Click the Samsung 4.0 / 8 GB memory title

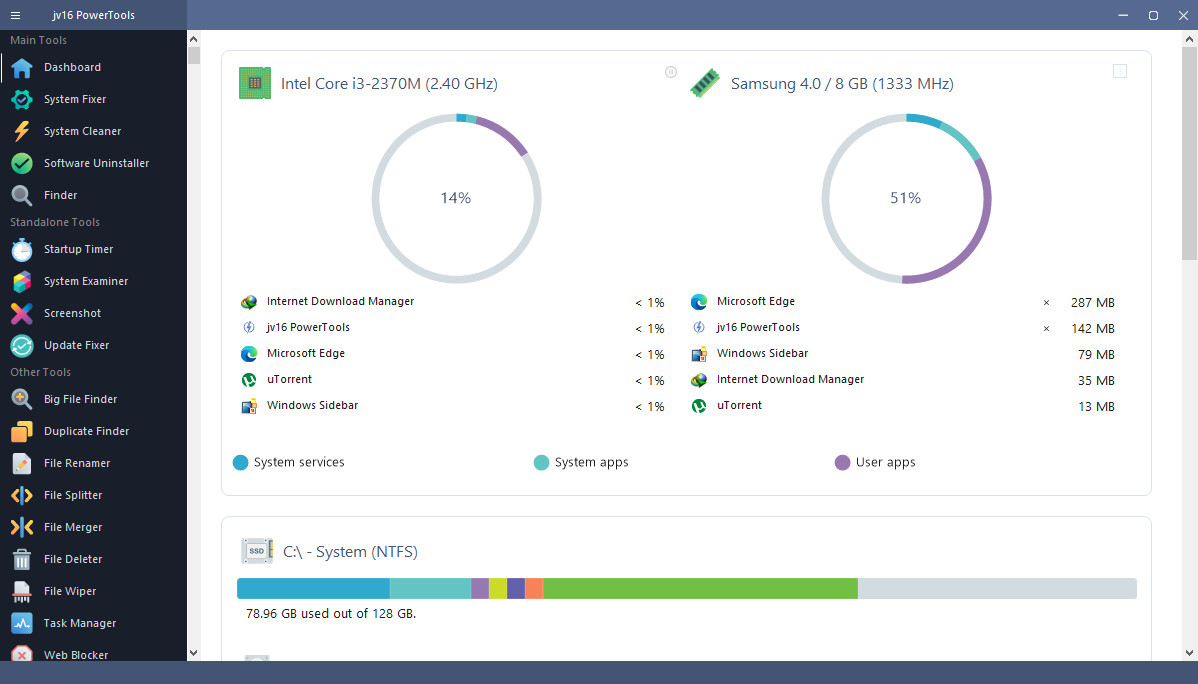842,84
